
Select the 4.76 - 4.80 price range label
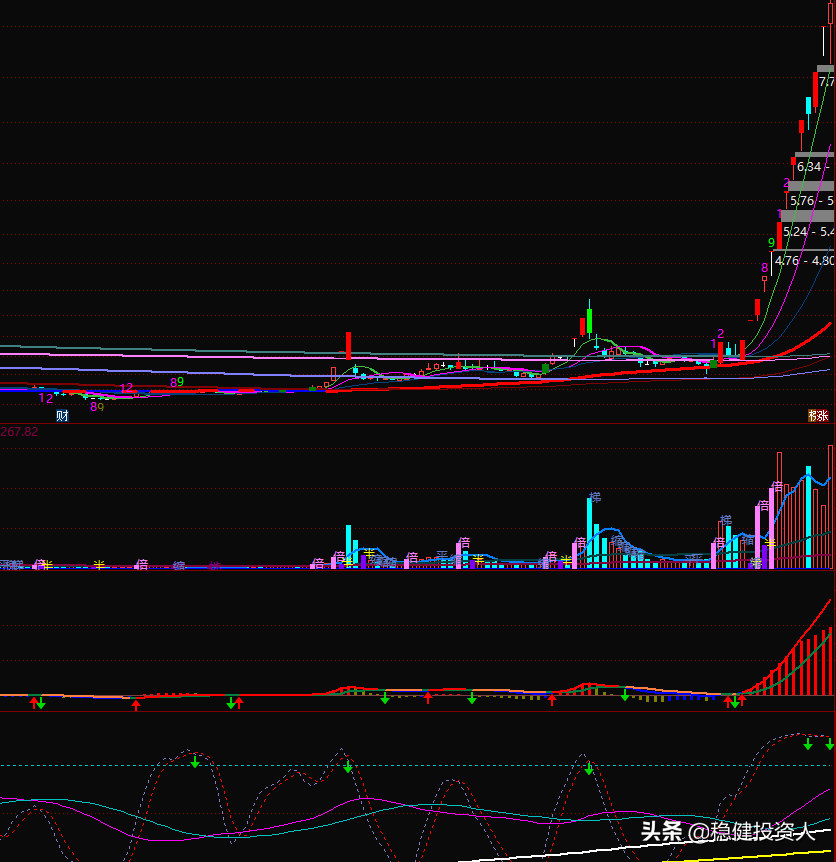(x=805, y=260)
